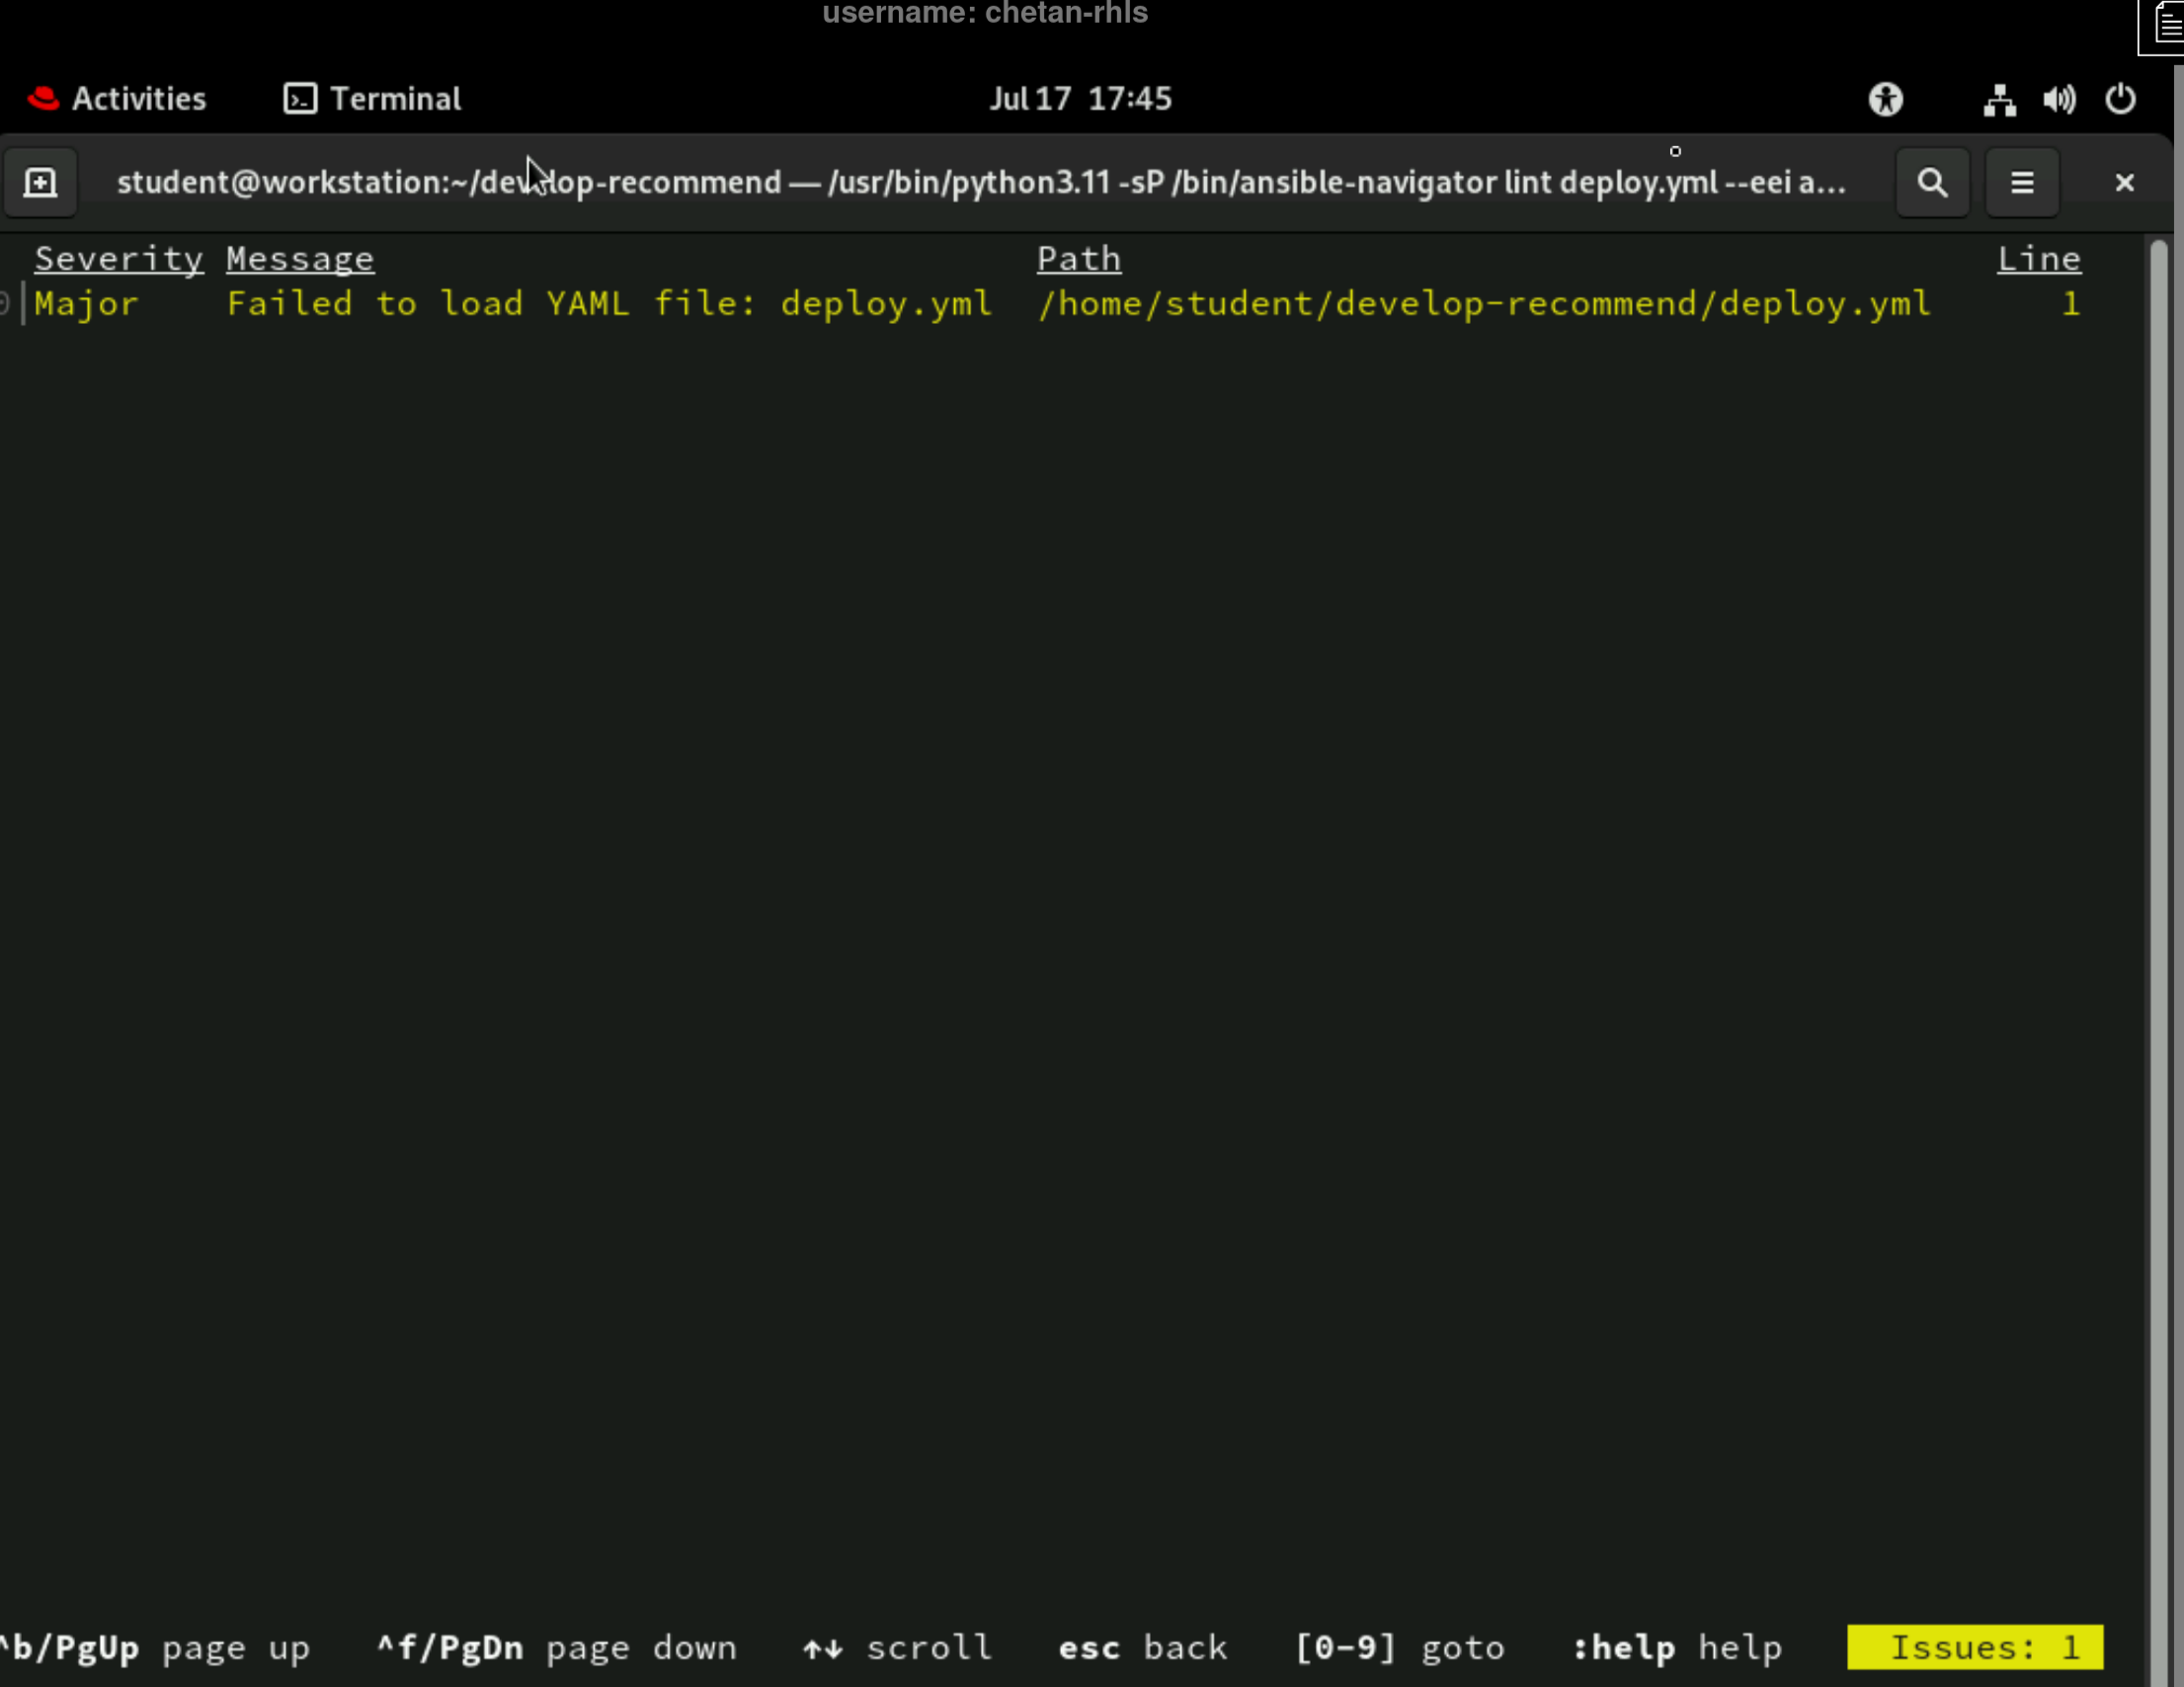Click the Severity column header
This screenshot has height=1687, width=2184.
[x=118, y=259]
